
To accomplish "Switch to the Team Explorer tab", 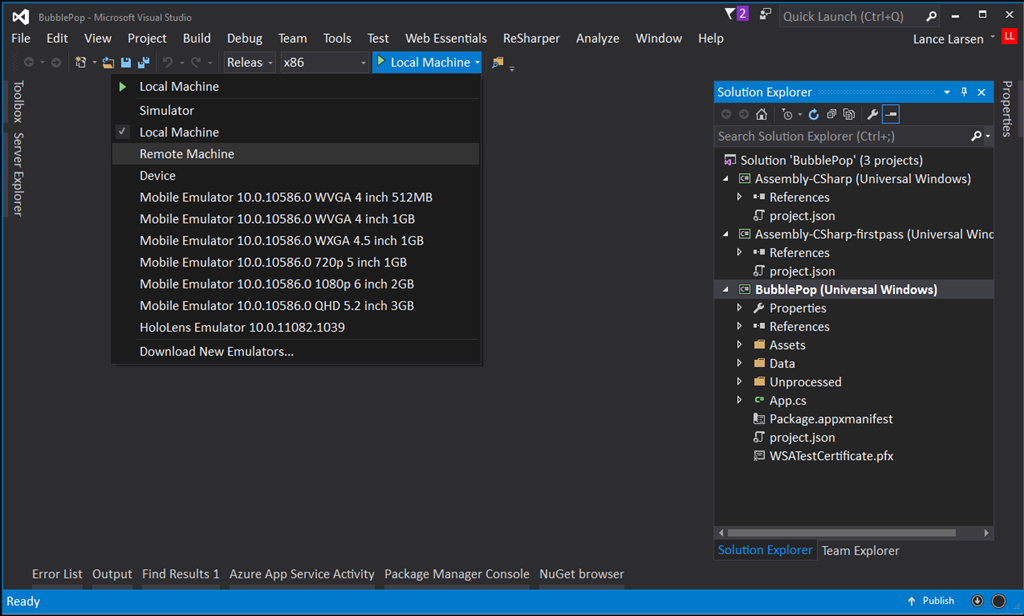I will [860, 551].
